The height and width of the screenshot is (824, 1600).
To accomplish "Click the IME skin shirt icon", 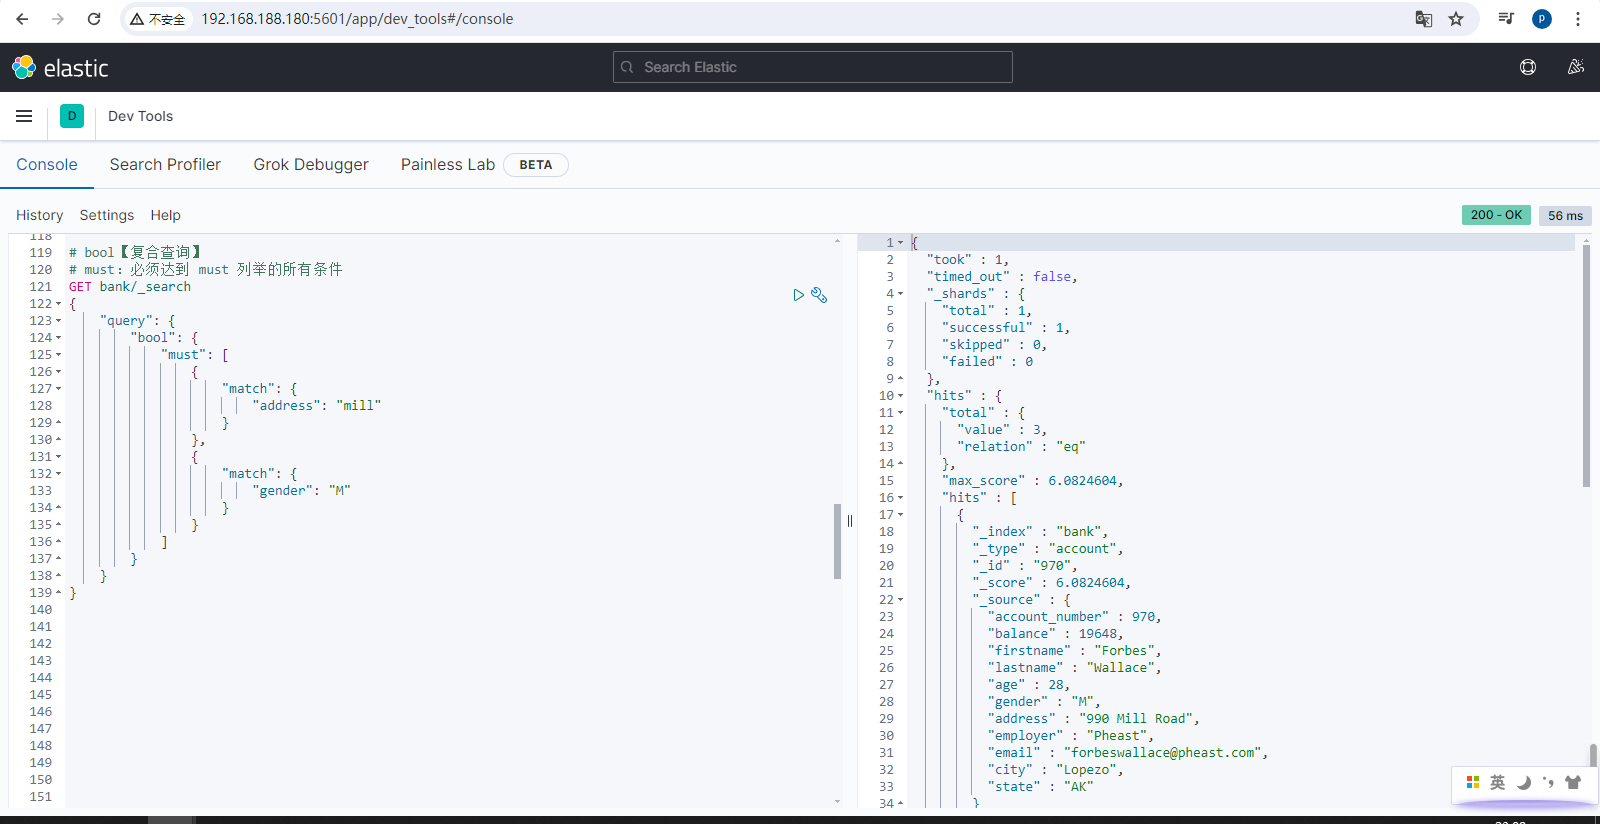I will 1573,783.
